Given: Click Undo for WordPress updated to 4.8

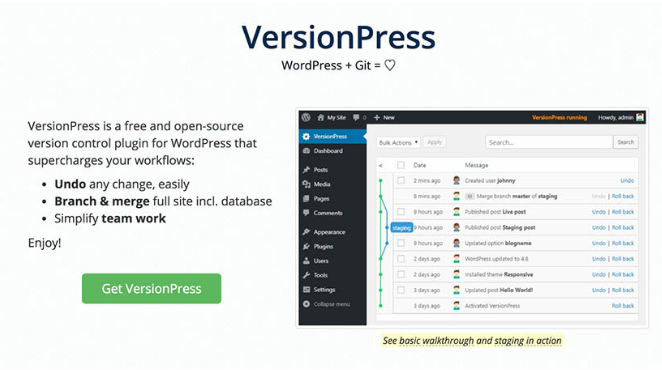Looking at the screenshot, I should click(x=599, y=258).
